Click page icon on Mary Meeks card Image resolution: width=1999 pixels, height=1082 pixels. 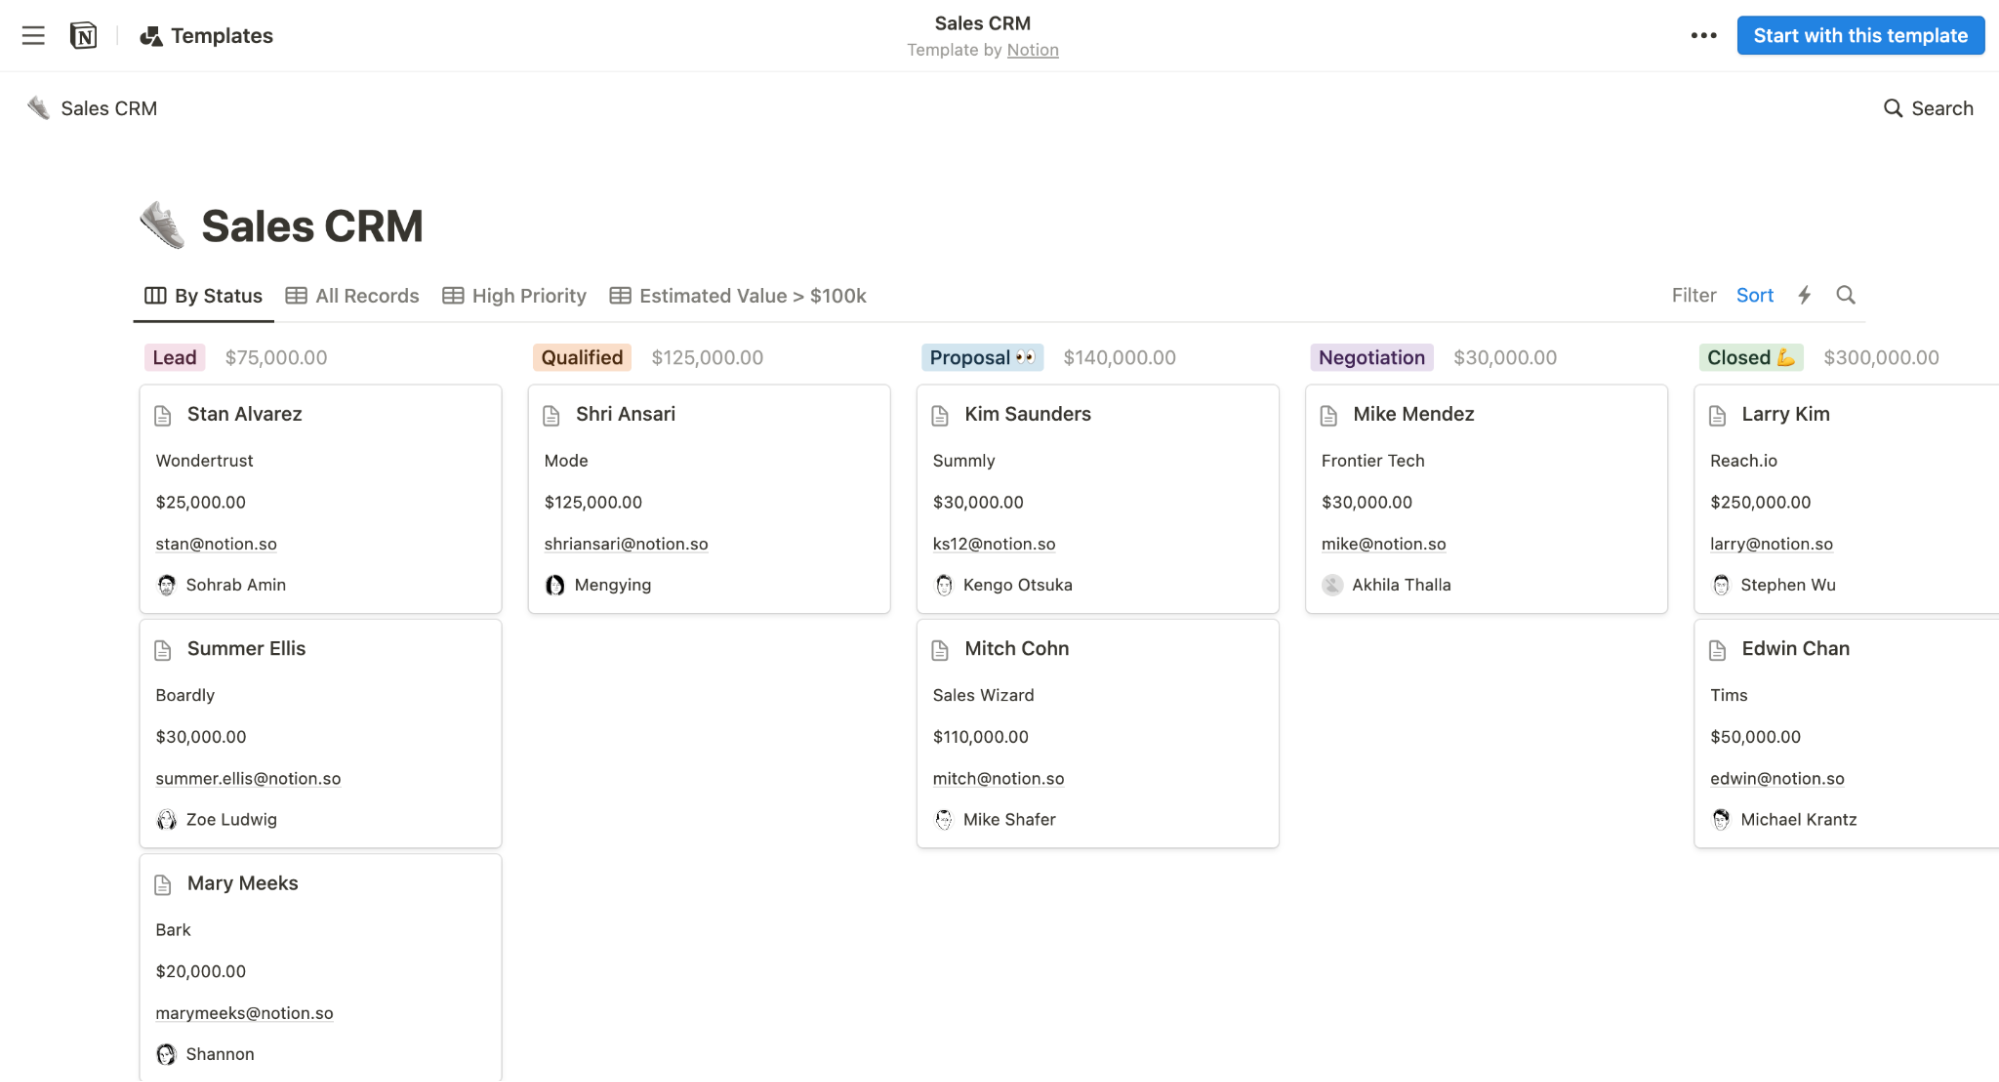pos(163,884)
